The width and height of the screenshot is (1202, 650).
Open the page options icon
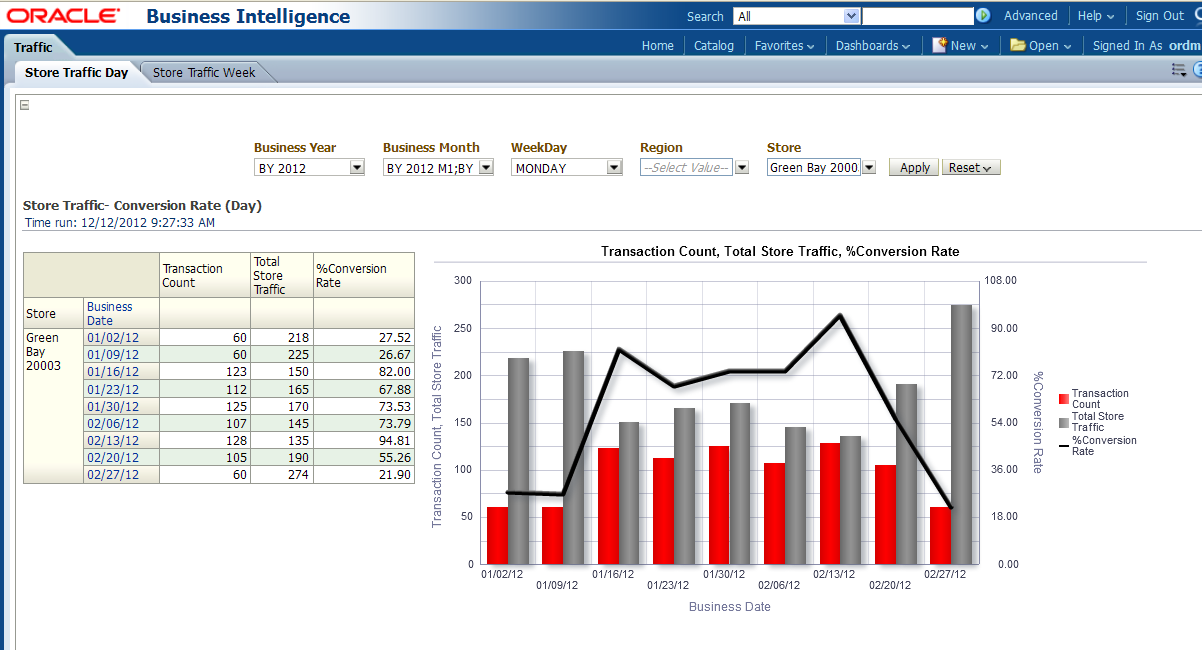(1178, 70)
